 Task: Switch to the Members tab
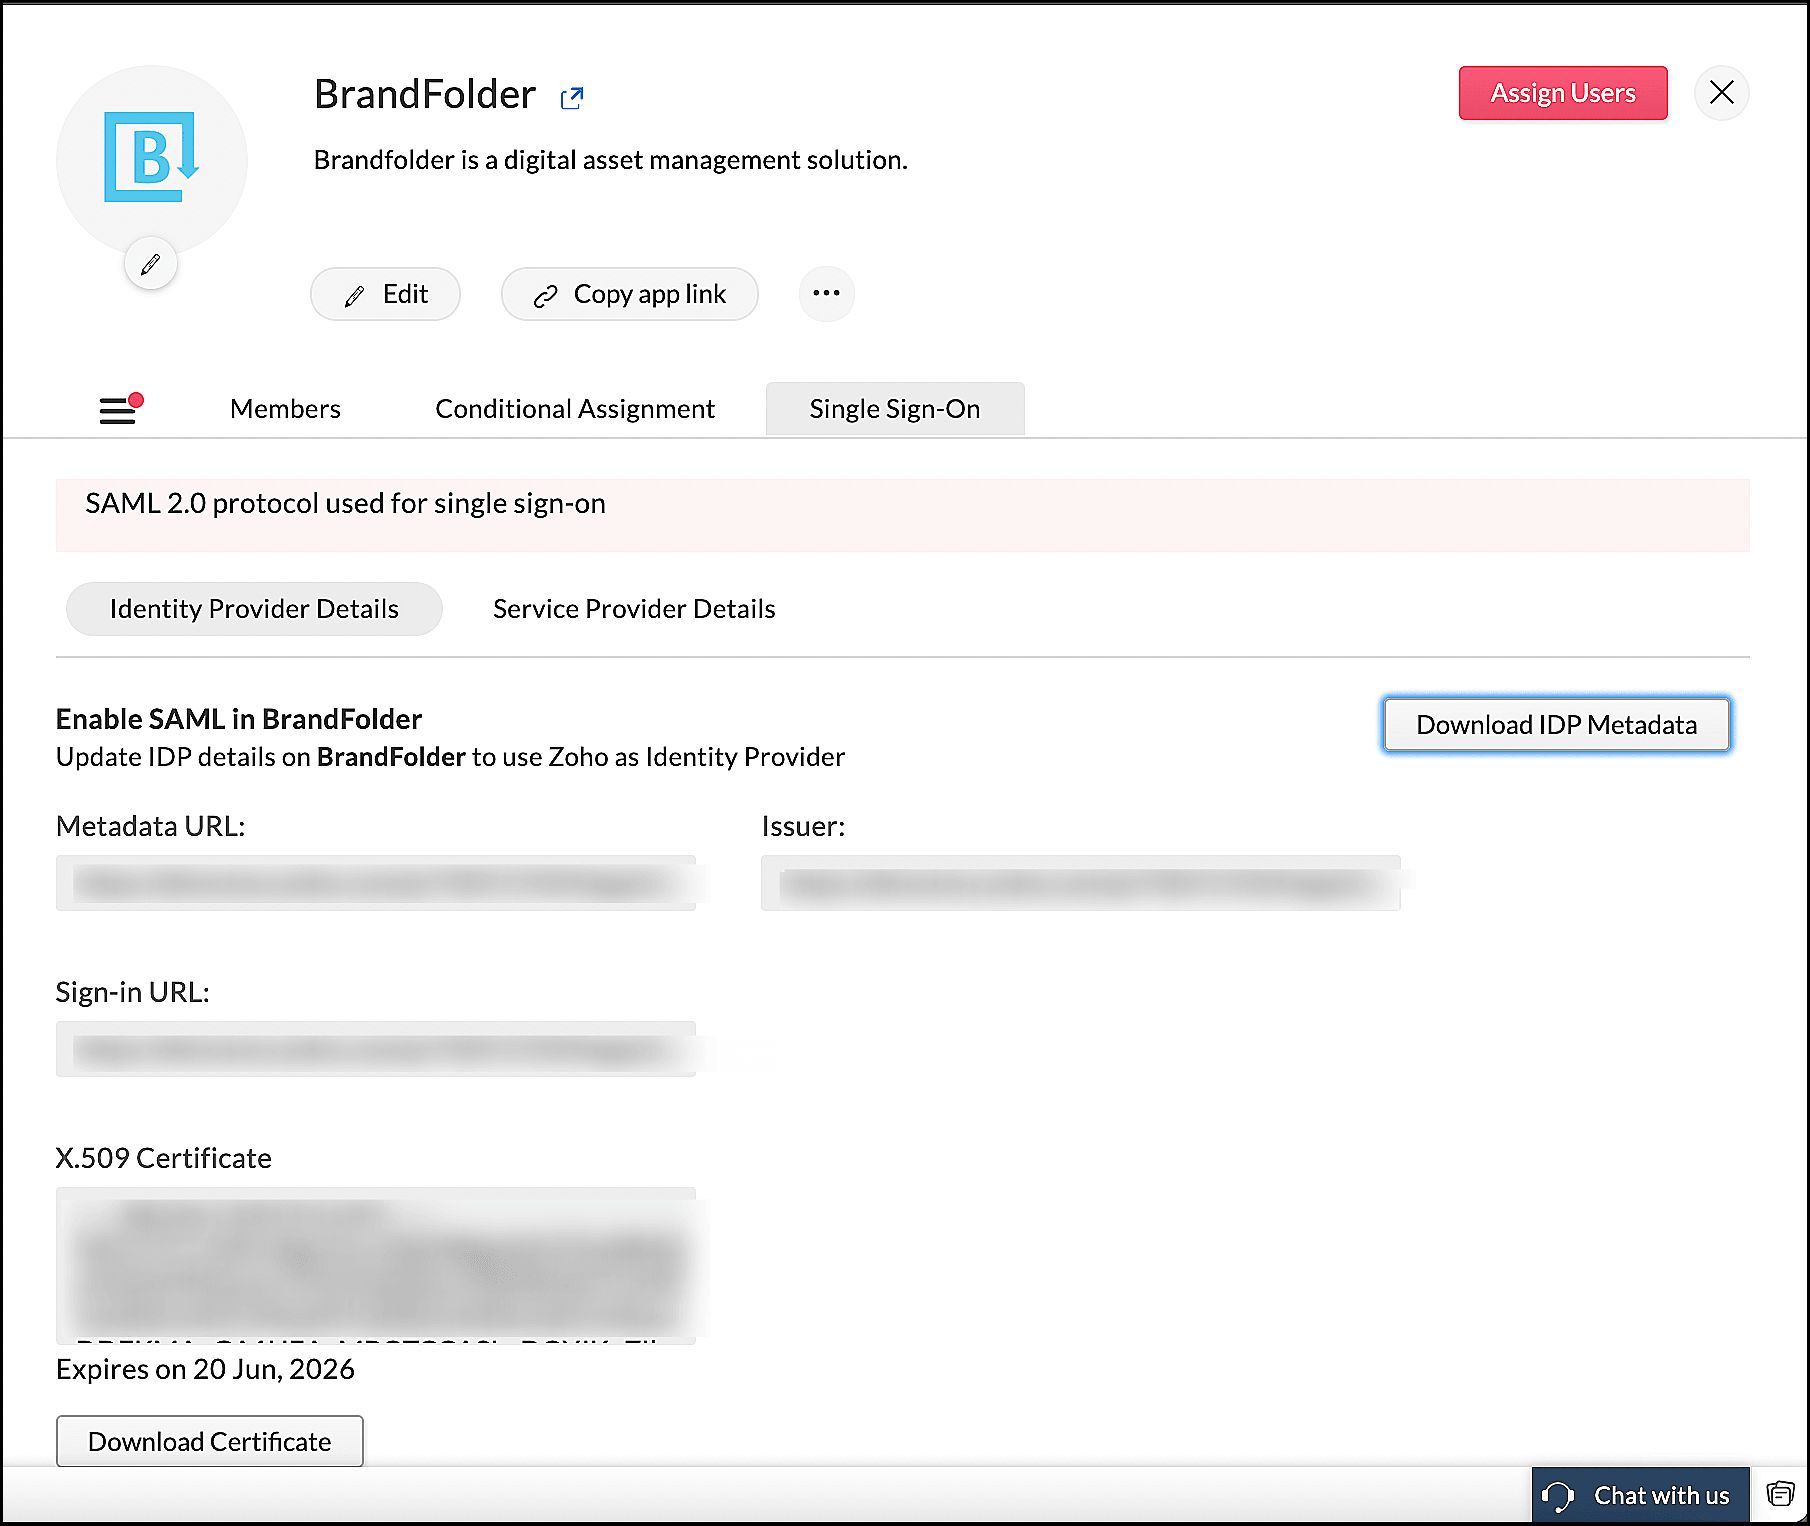click(x=285, y=408)
